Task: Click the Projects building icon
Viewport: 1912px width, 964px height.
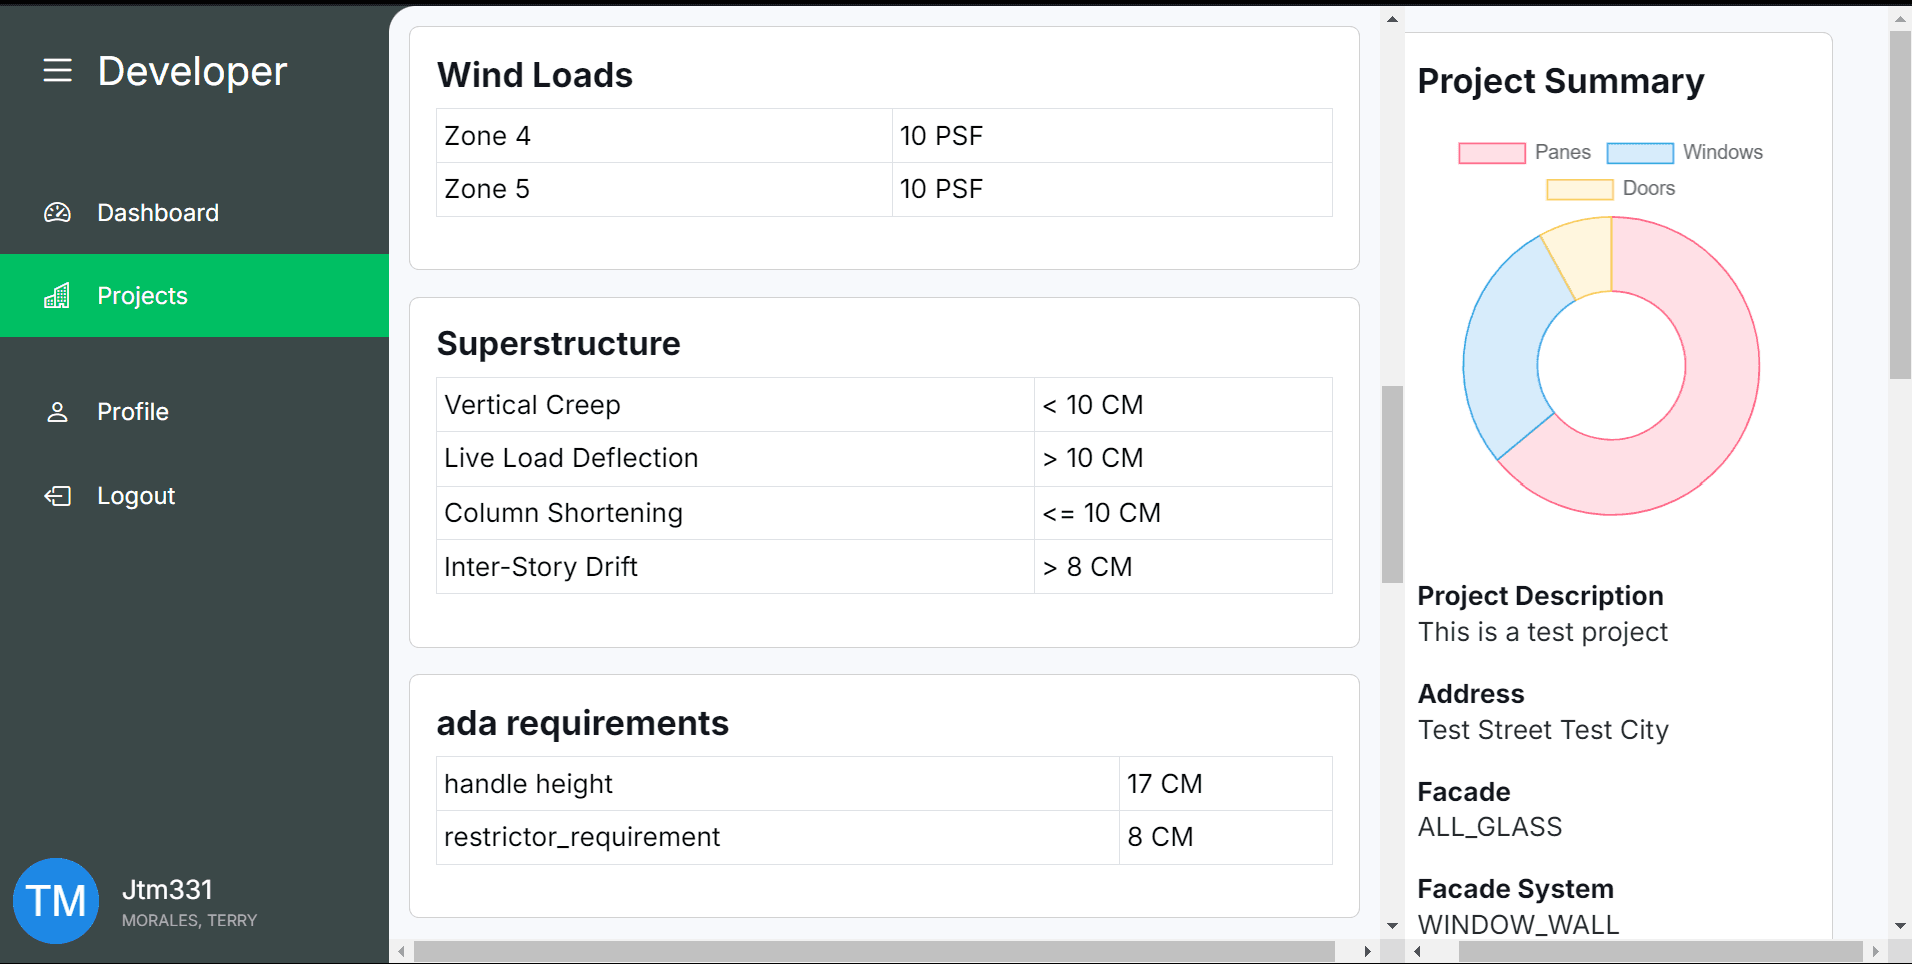Action: pyautogui.click(x=58, y=296)
